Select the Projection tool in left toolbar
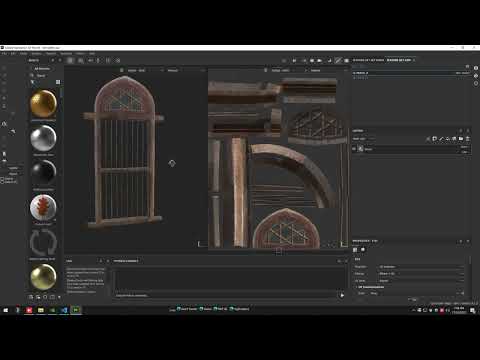The image size is (480, 360). point(4,83)
